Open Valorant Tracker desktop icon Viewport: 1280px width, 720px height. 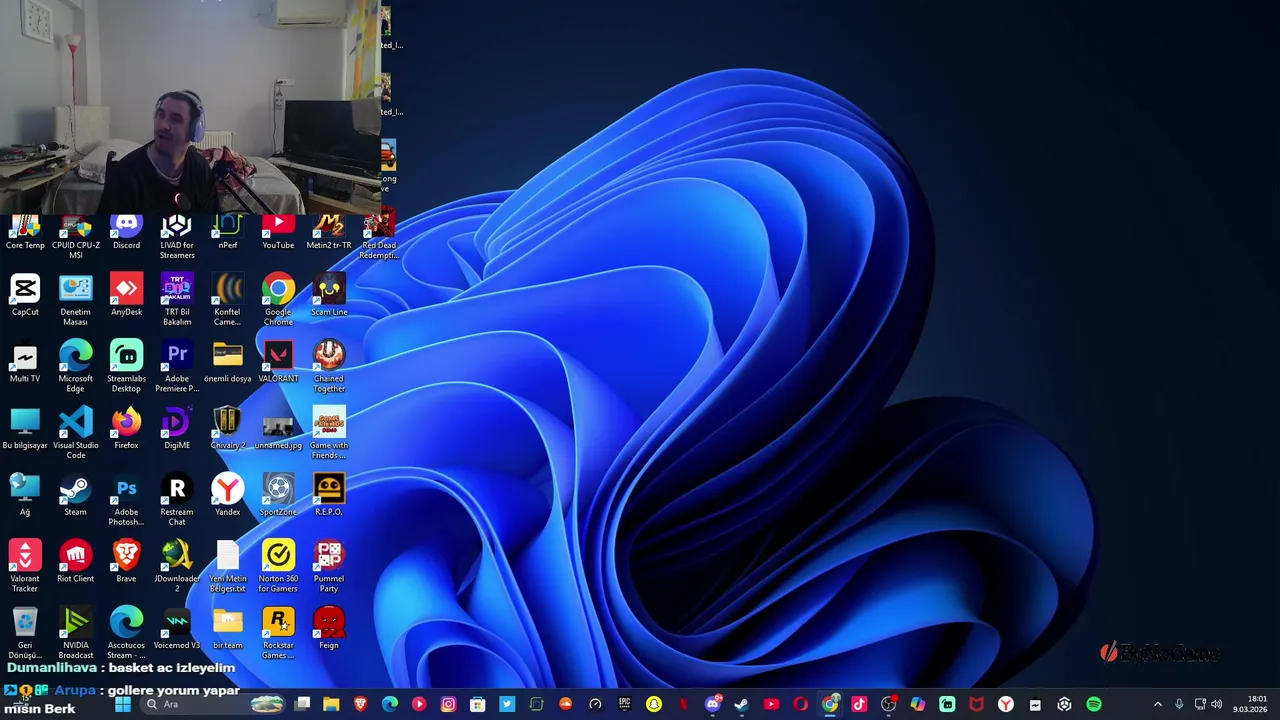pyautogui.click(x=25, y=567)
